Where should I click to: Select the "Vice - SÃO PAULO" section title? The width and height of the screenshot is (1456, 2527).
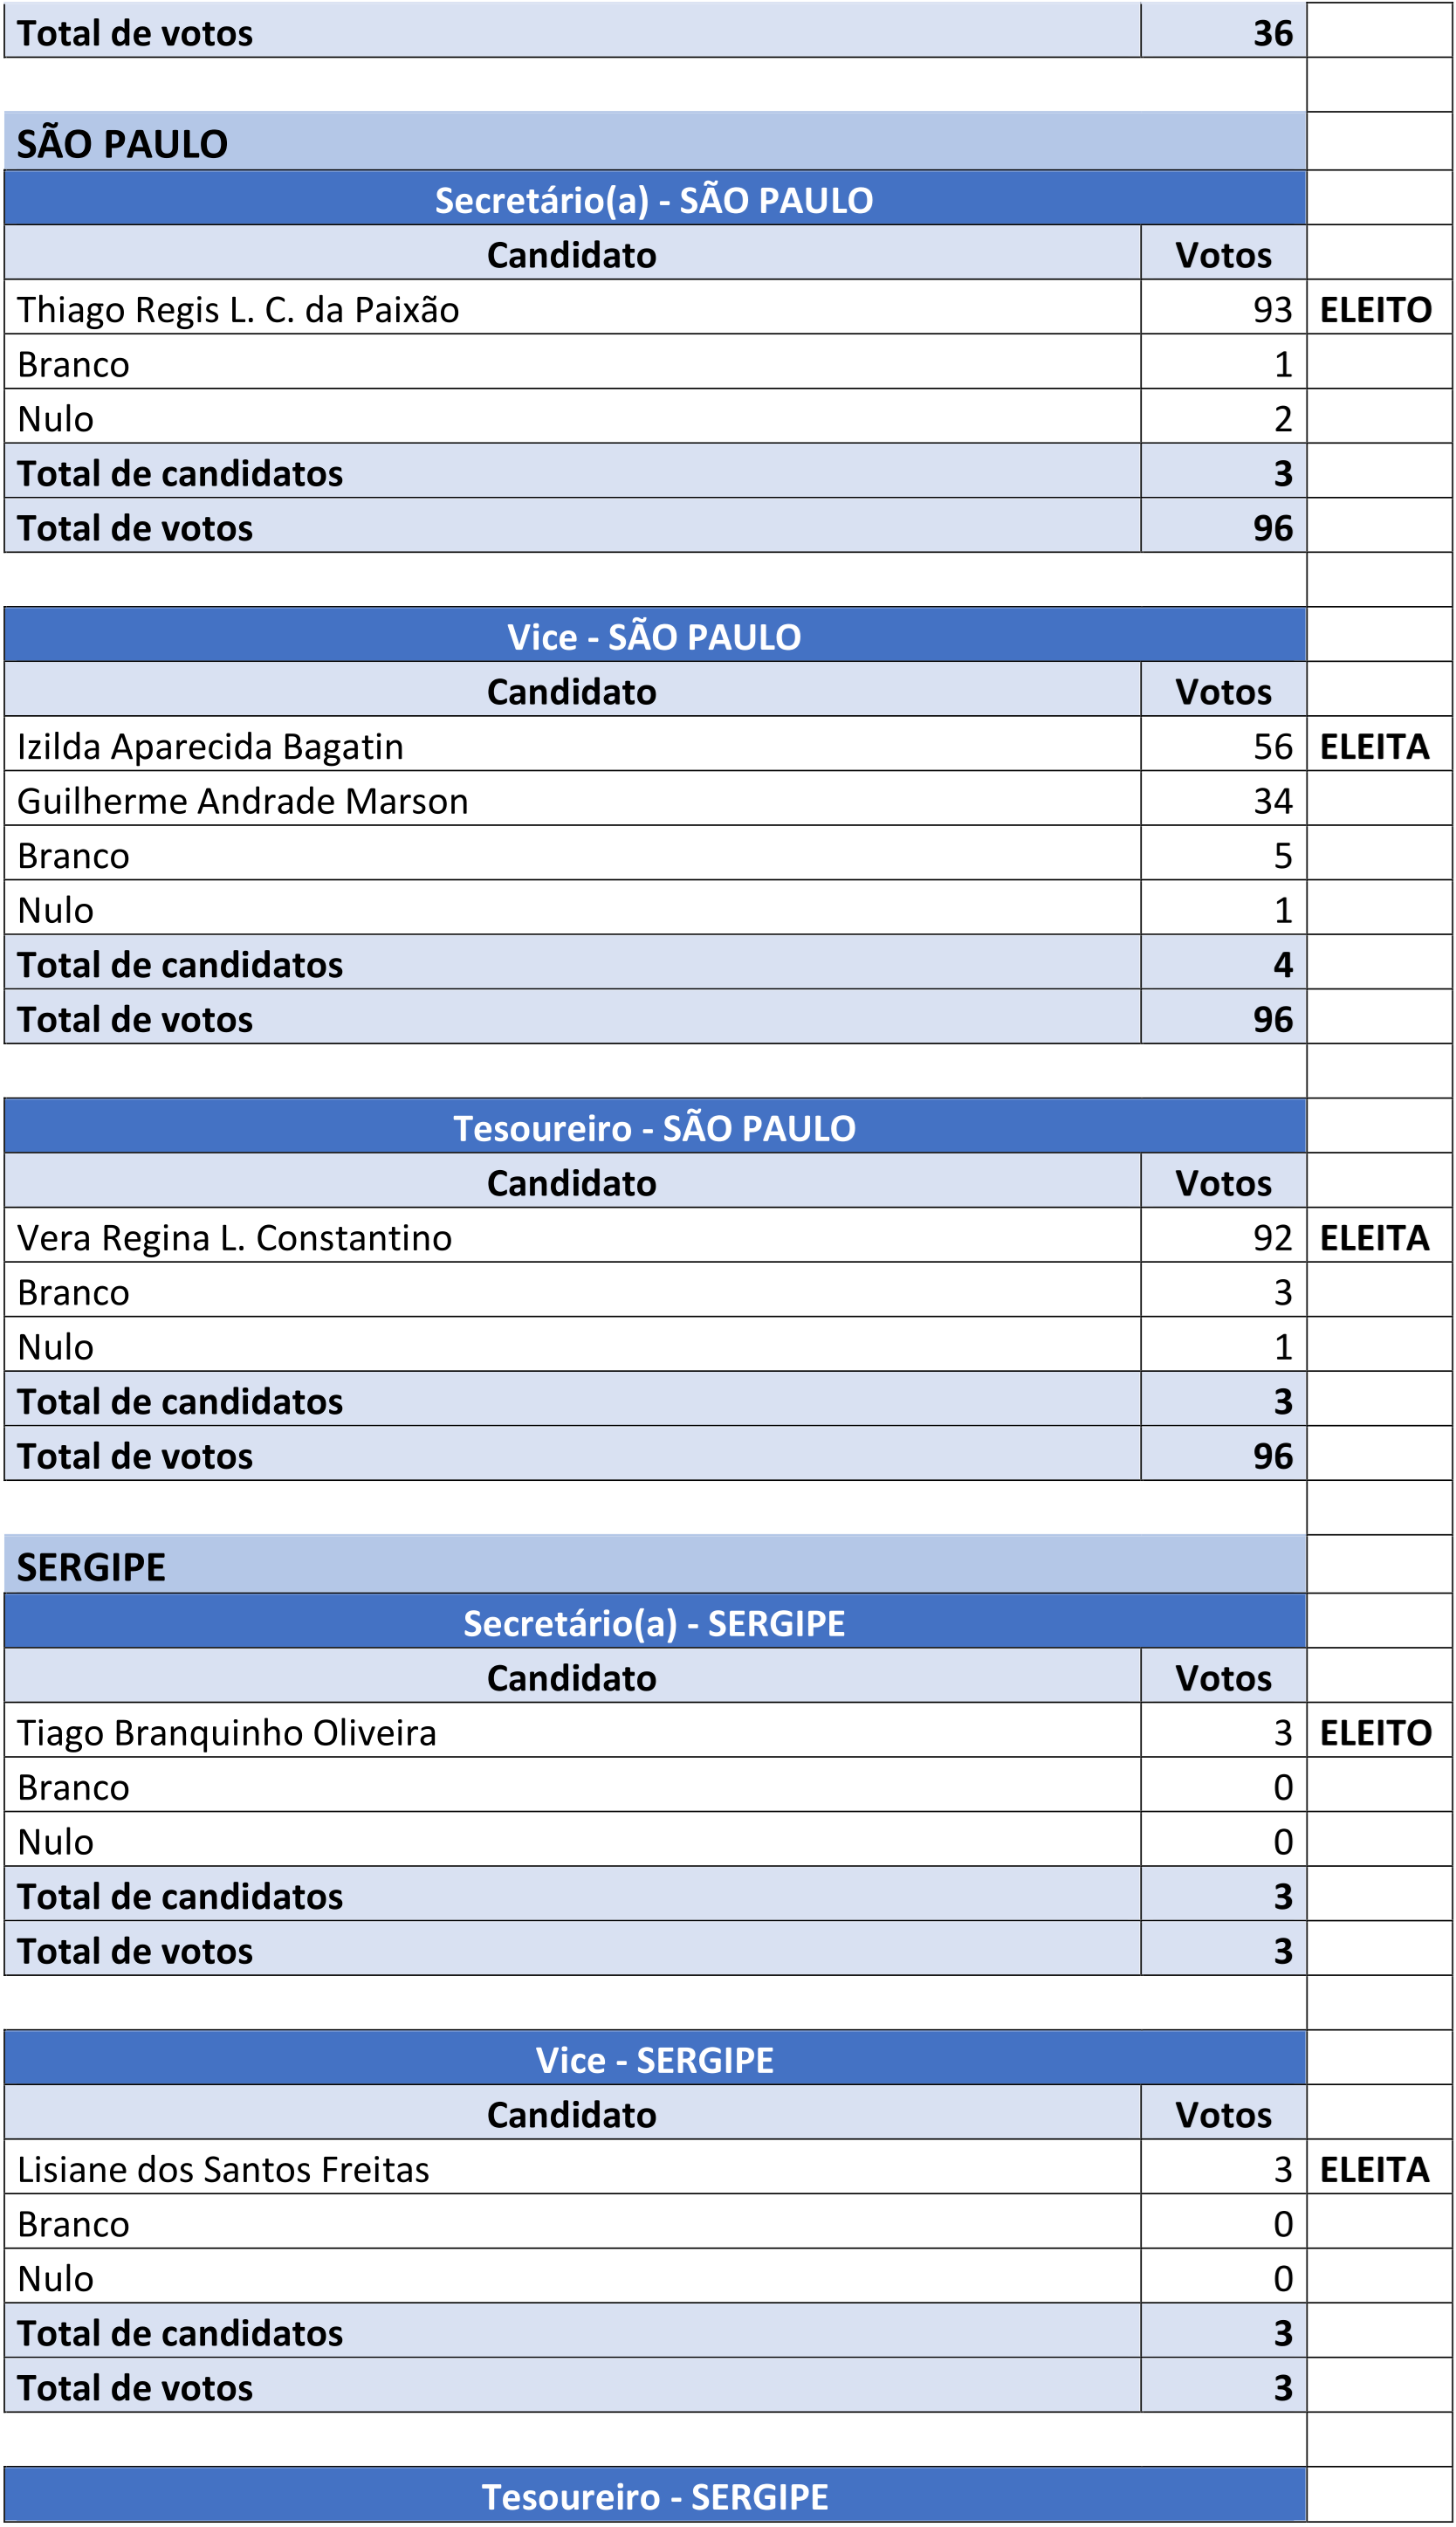tap(654, 637)
